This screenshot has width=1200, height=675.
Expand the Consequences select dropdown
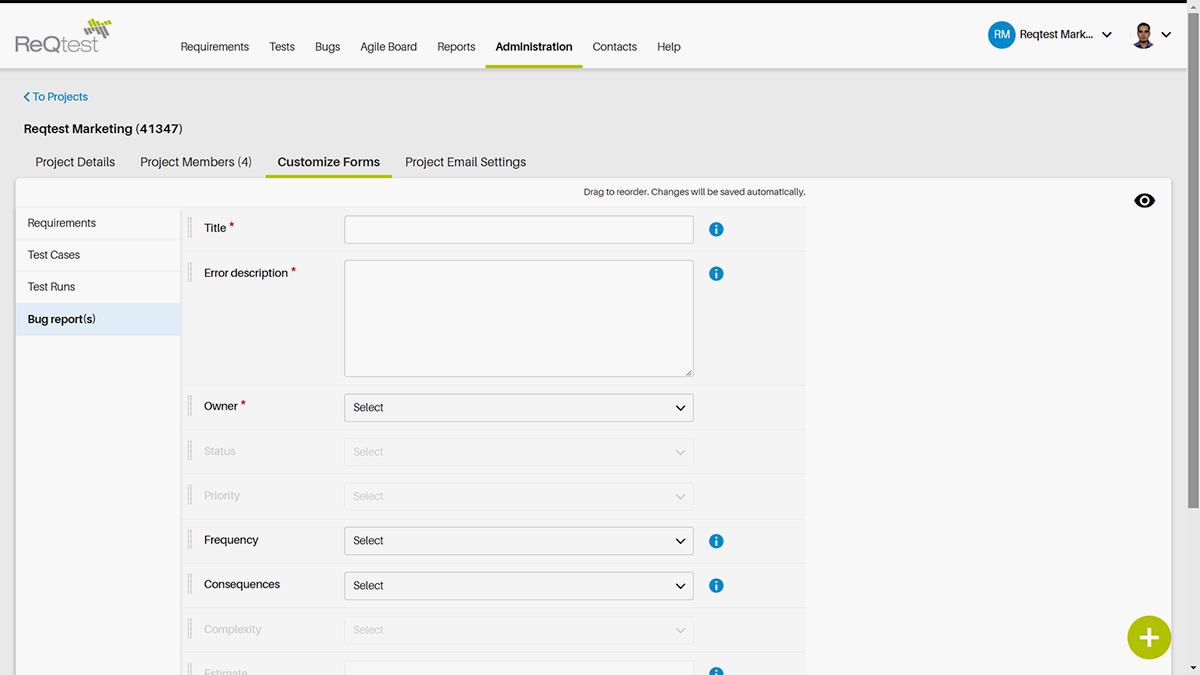click(518, 586)
